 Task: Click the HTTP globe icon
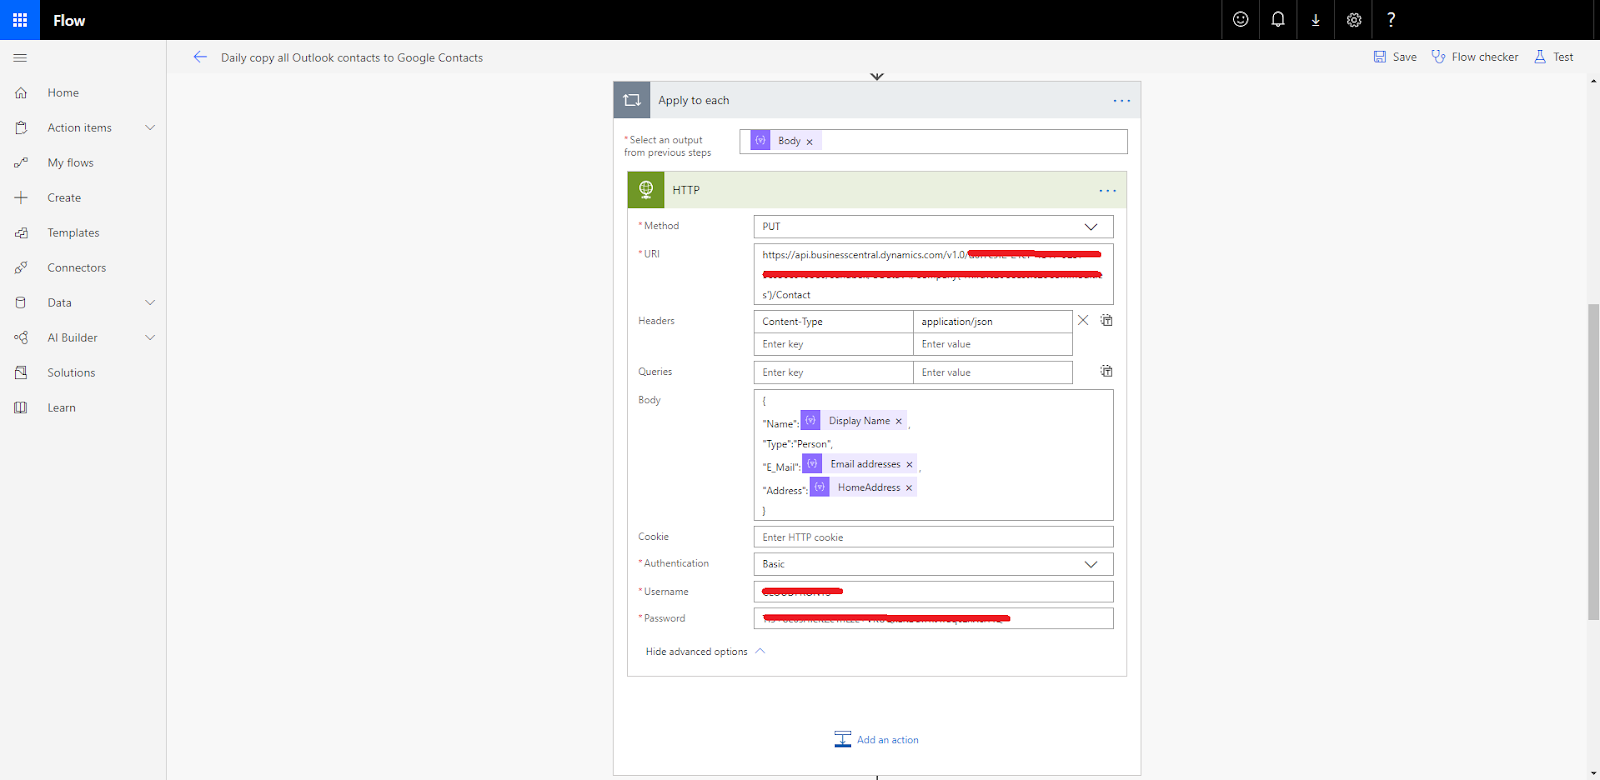tap(646, 190)
